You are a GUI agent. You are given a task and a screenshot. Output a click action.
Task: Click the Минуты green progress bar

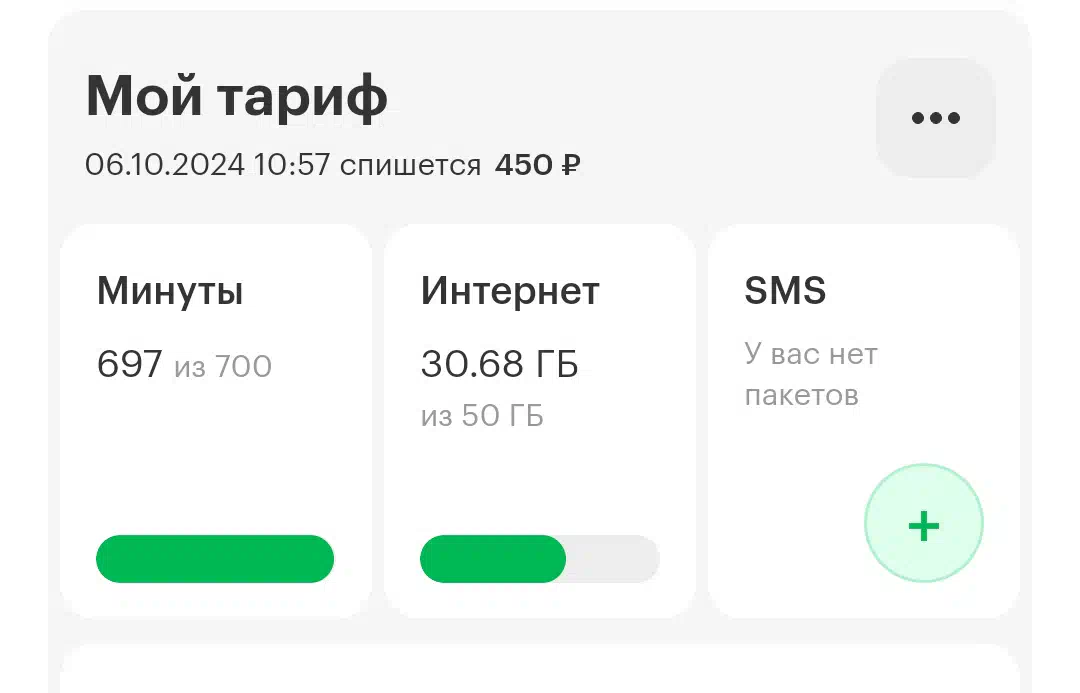tap(215, 559)
